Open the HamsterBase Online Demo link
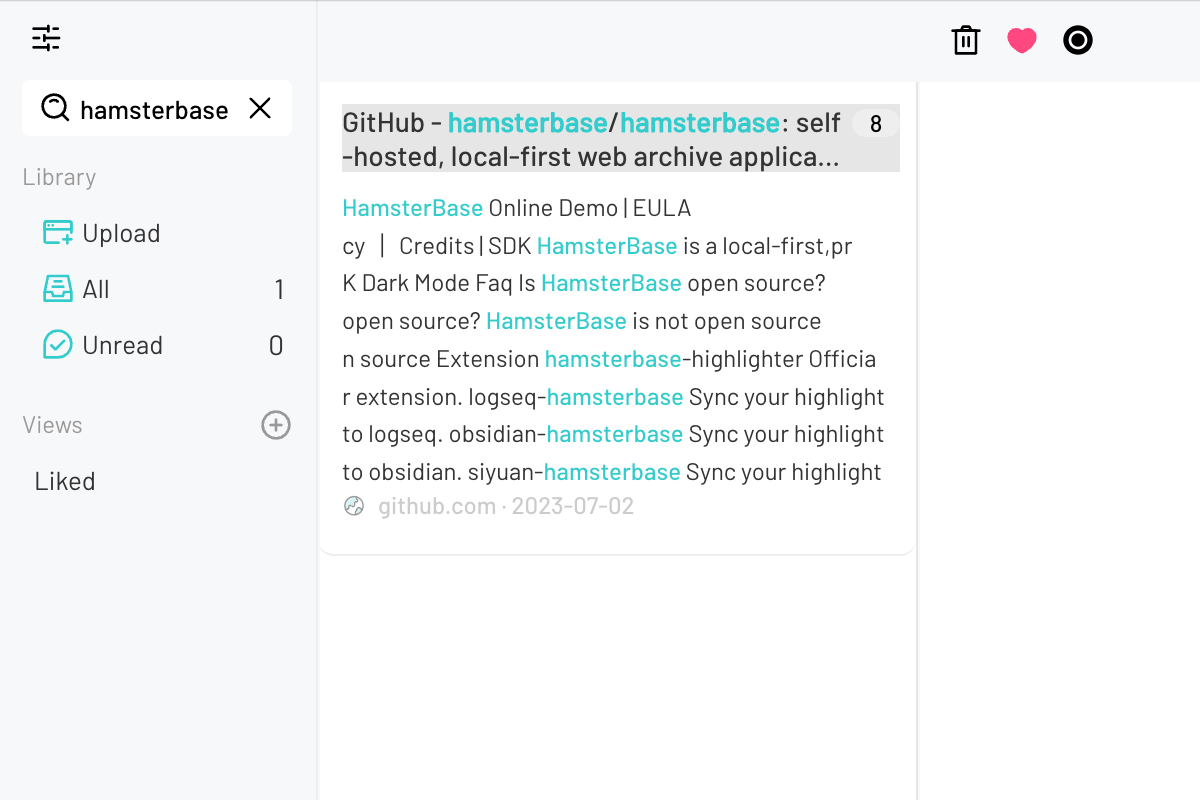 (x=412, y=208)
